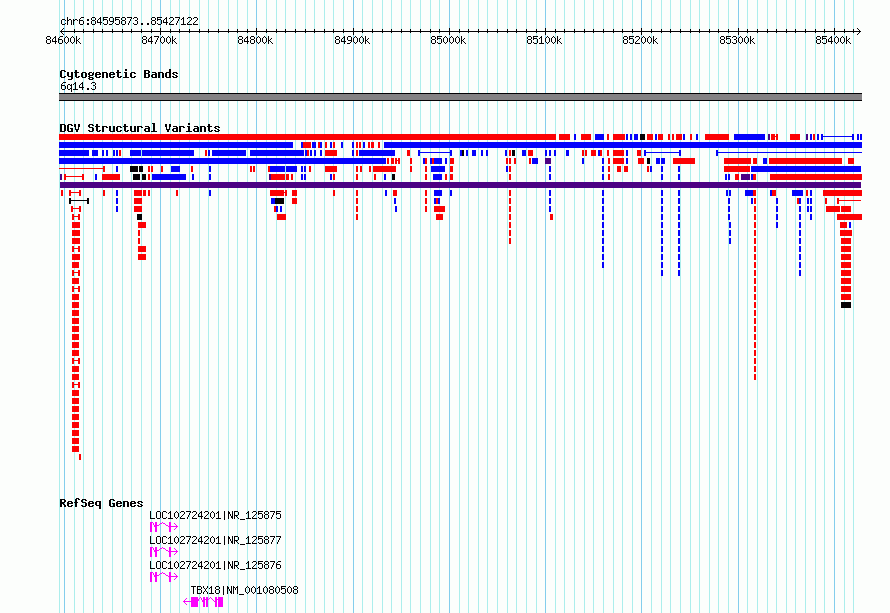Click the chr6:84595873..85427122 region label

click(x=129, y=21)
